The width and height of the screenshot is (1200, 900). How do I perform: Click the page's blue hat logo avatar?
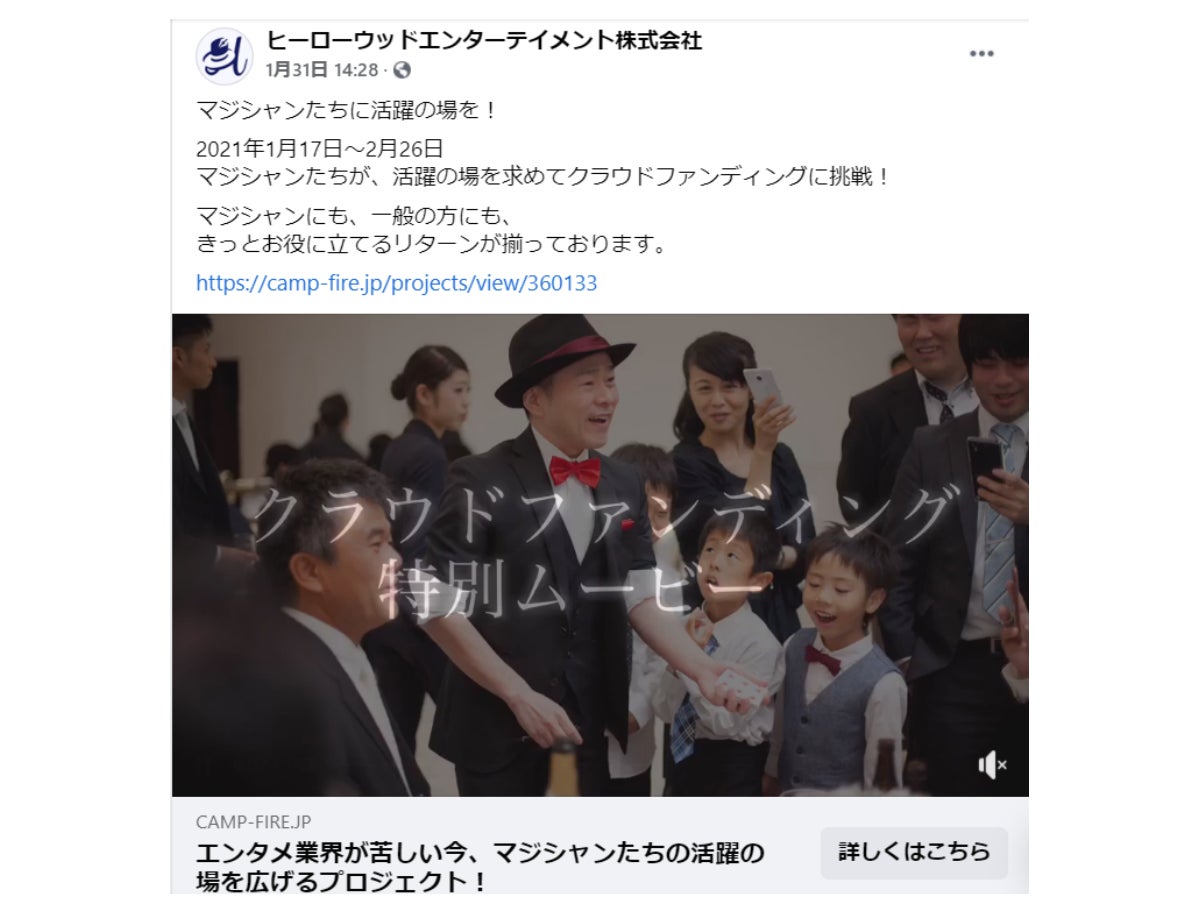point(224,56)
